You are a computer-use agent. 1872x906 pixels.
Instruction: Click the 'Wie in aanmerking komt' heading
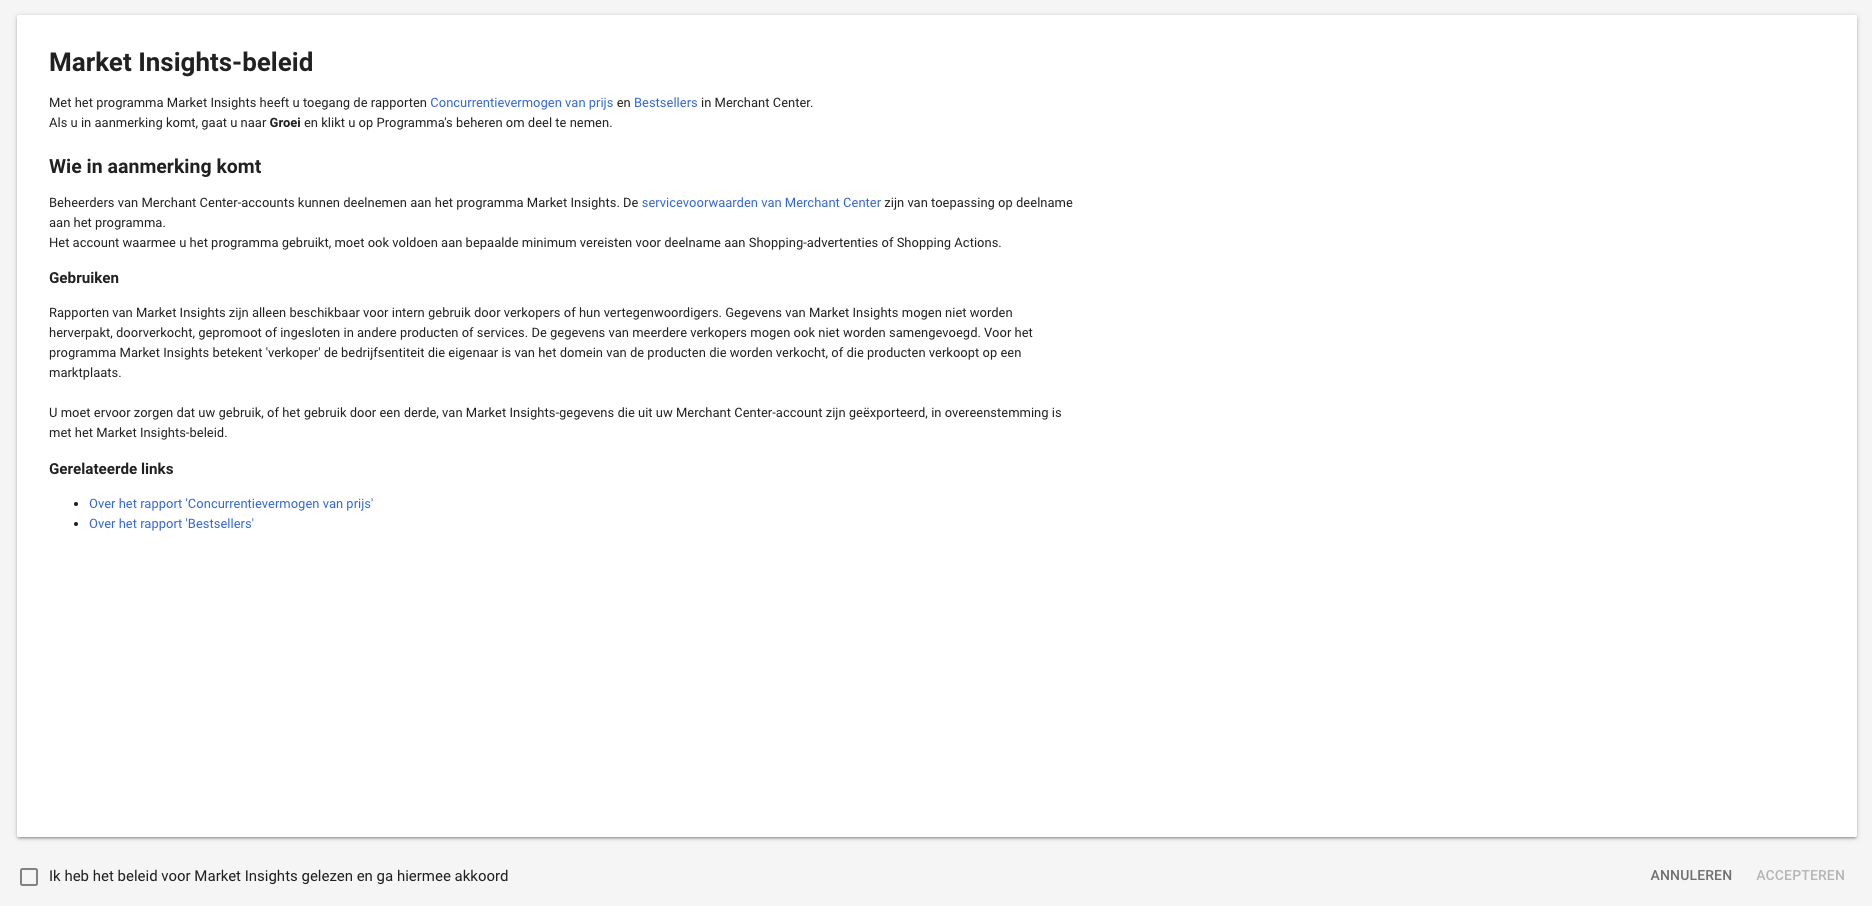[x=155, y=167]
